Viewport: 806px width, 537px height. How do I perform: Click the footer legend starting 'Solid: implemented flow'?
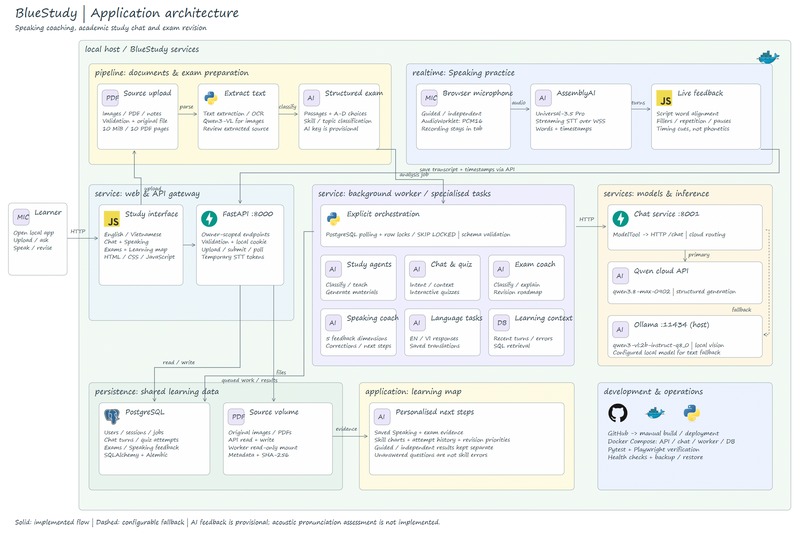tap(227, 522)
